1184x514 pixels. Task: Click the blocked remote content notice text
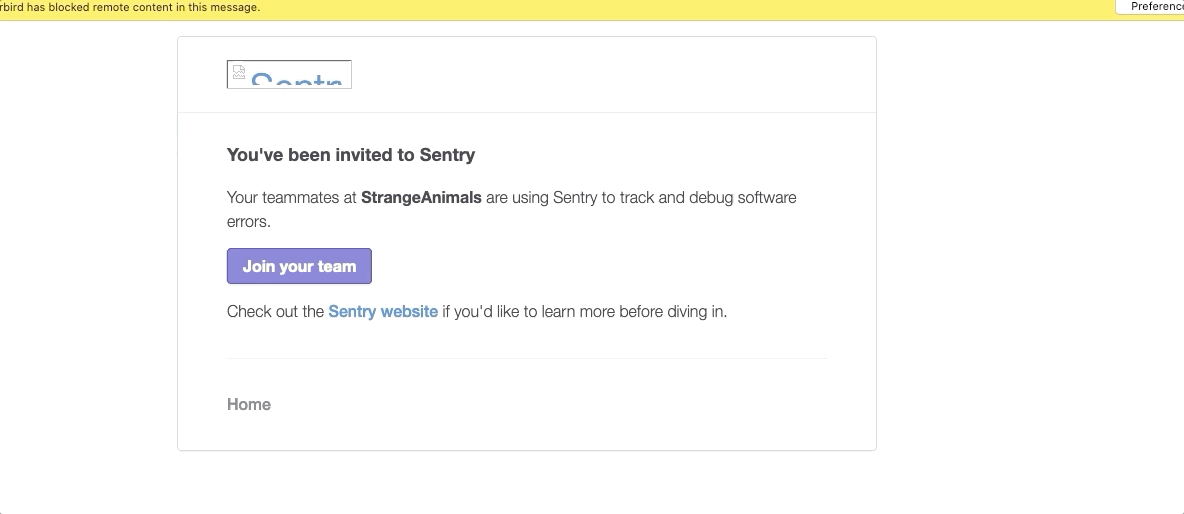pyautogui.click(x=130, y=8)
